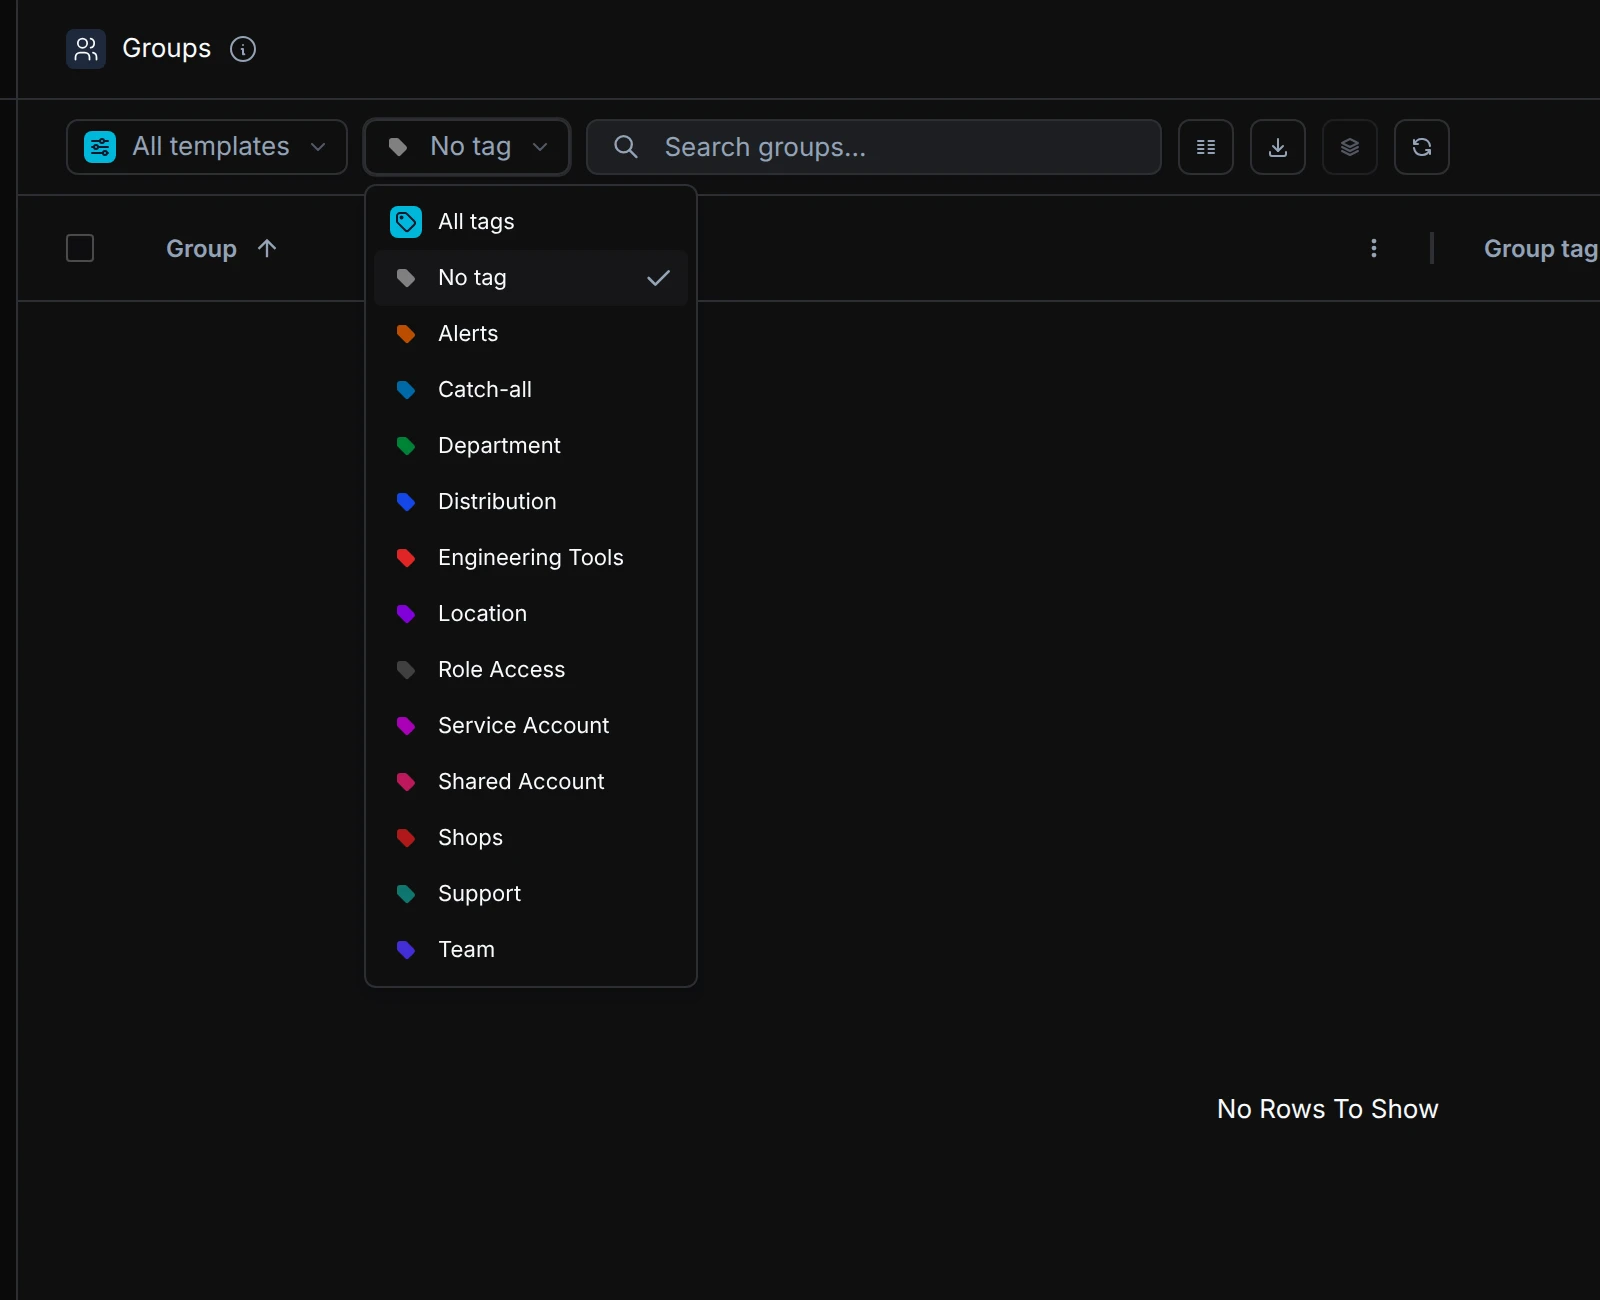1600x1300 pixels.
Task: Download groups with the export icon
Action: click(x=1278, y=147)
